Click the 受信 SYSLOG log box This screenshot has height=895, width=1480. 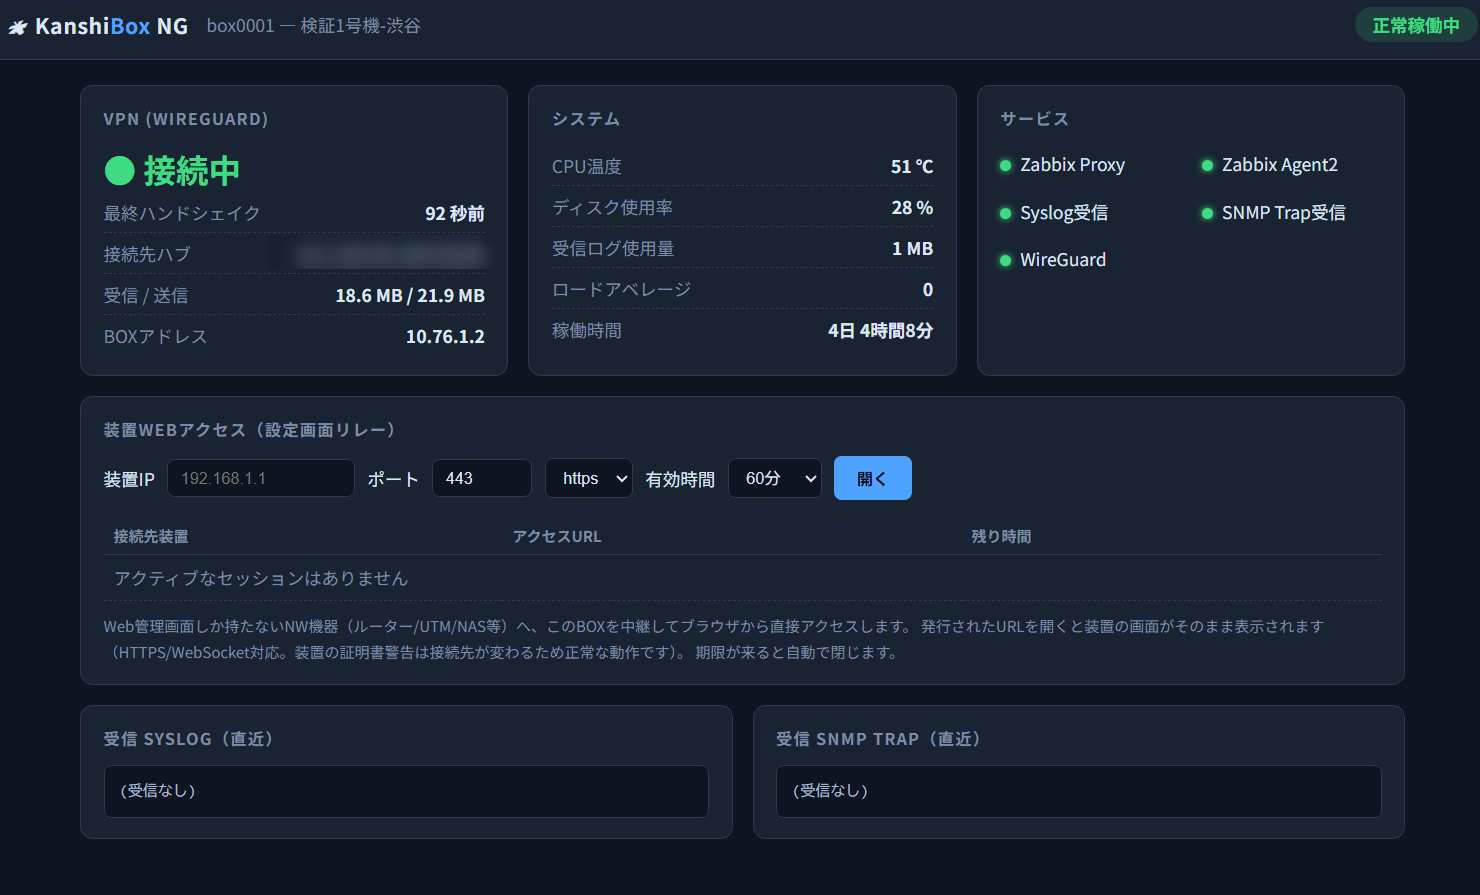point(406,791)
